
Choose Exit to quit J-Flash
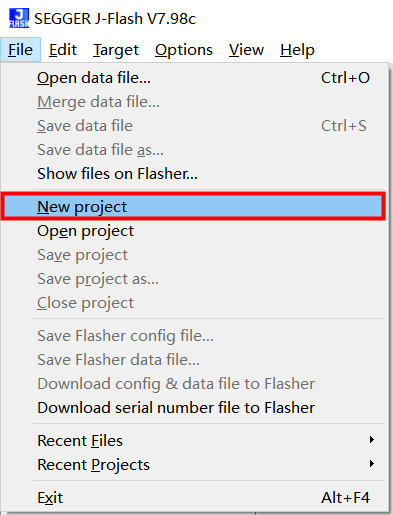194,498
